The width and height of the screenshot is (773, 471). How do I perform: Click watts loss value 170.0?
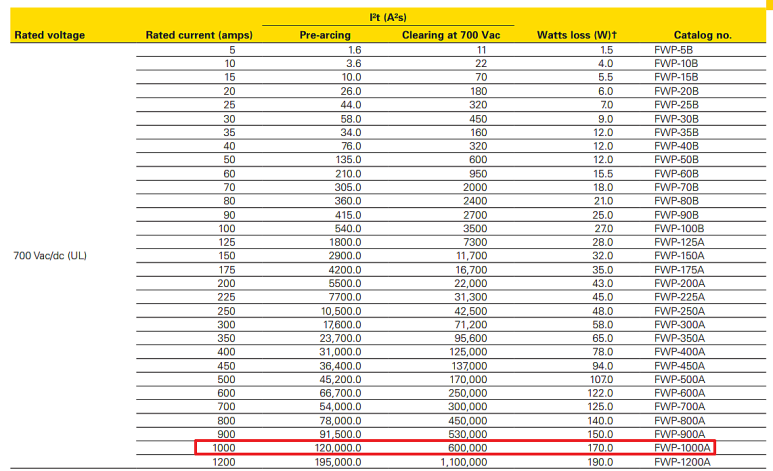600,448
